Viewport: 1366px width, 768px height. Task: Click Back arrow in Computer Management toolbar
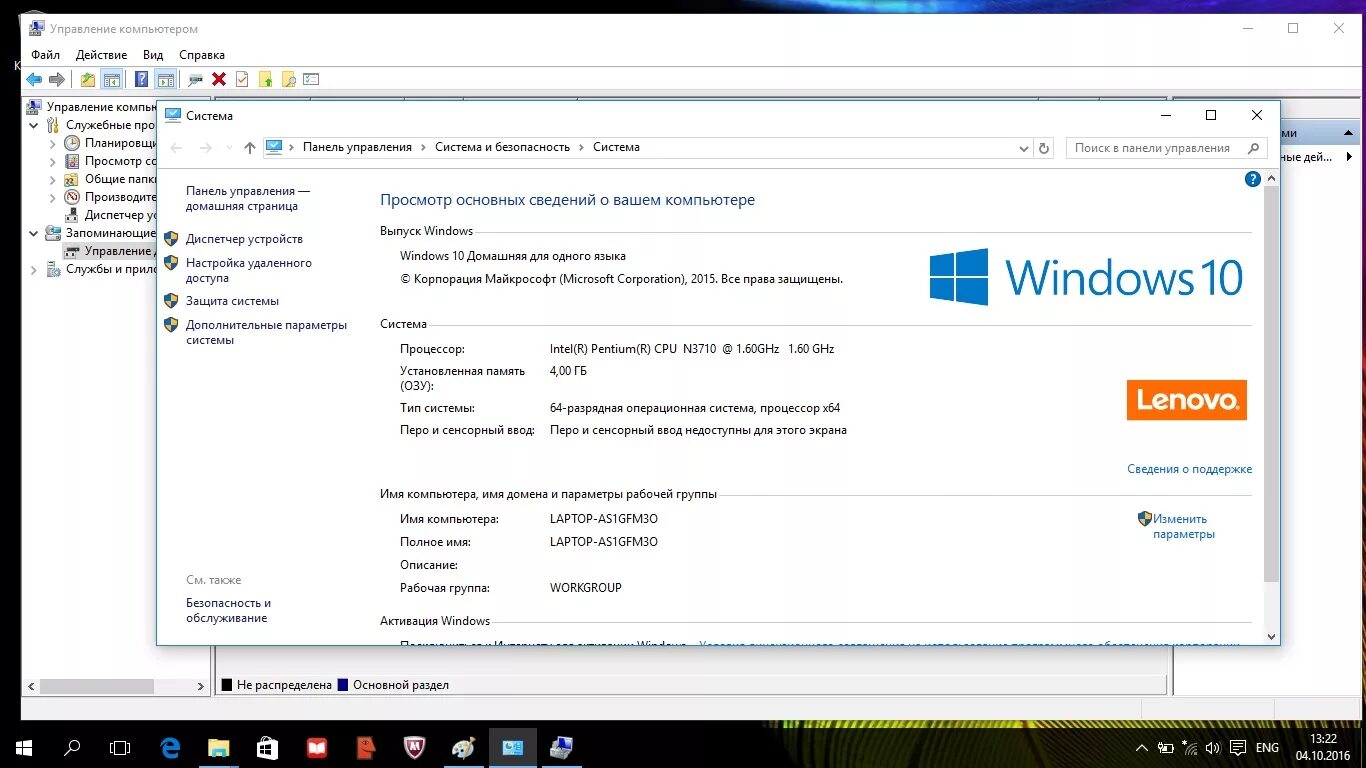coord(34,80)
